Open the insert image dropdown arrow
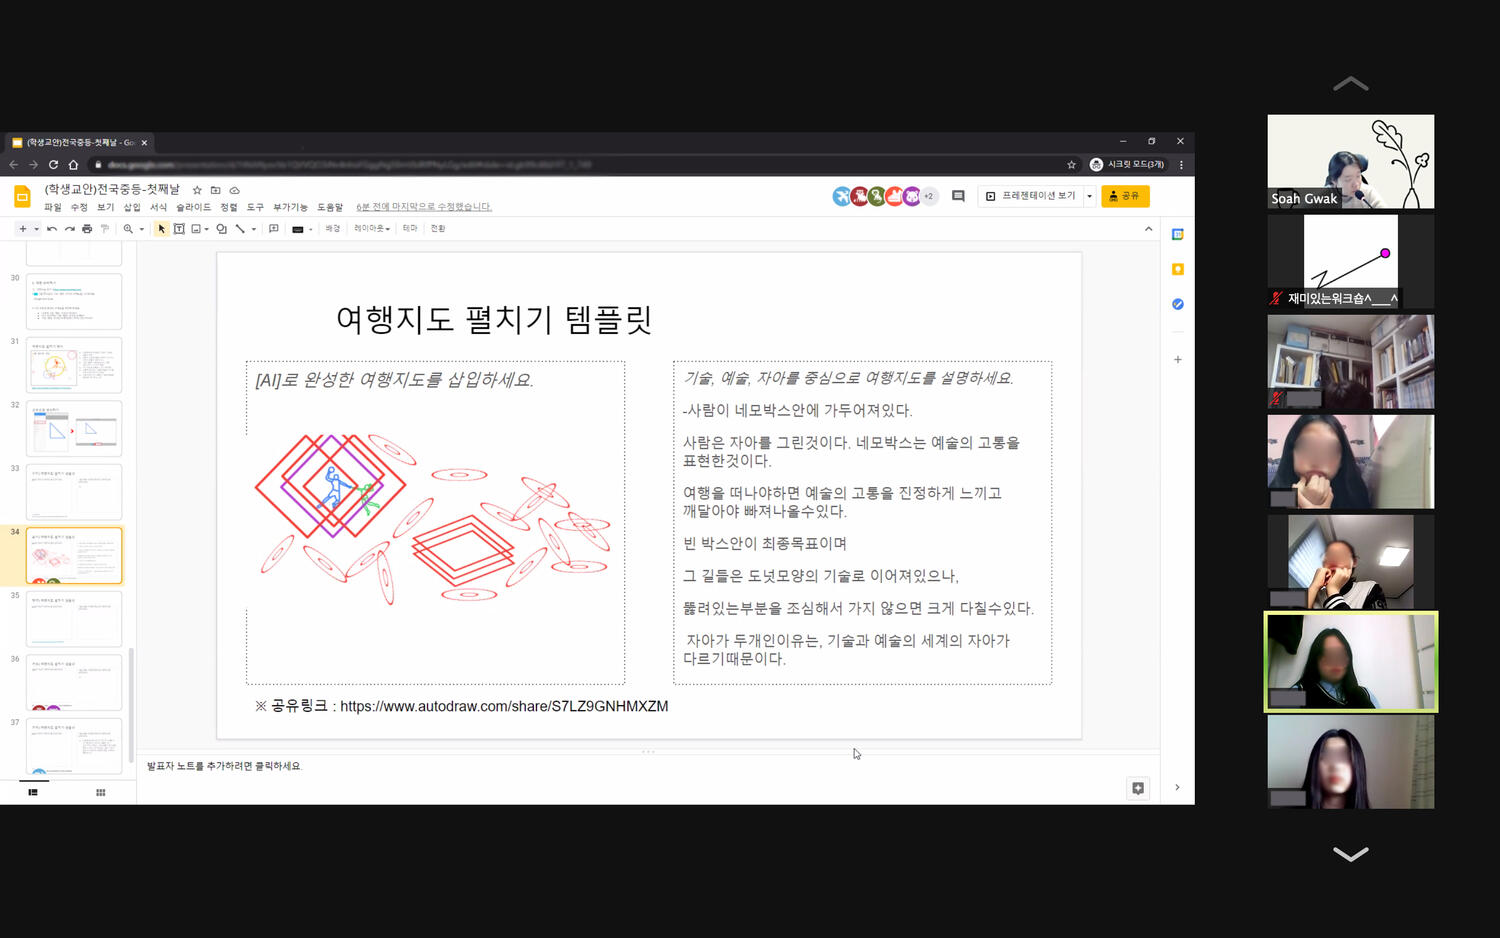The height and width of the screenshot is (938, 1500). [207, 229]
